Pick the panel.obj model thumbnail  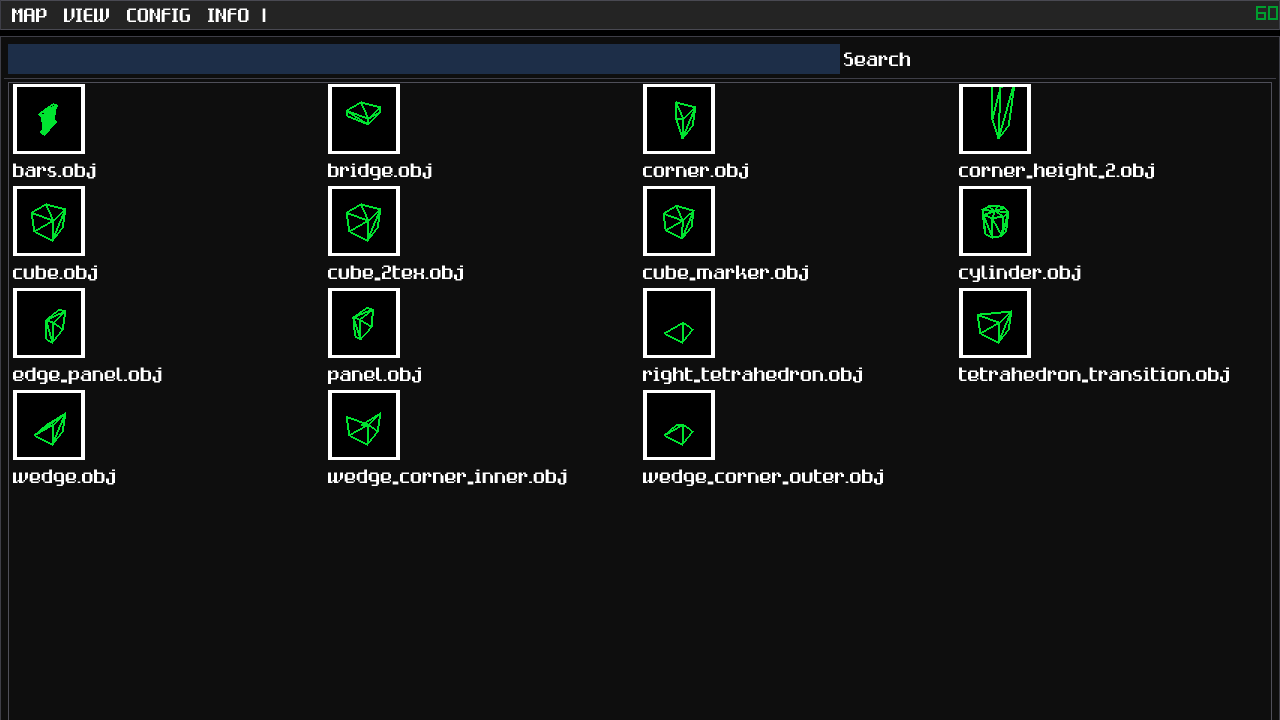364,323
